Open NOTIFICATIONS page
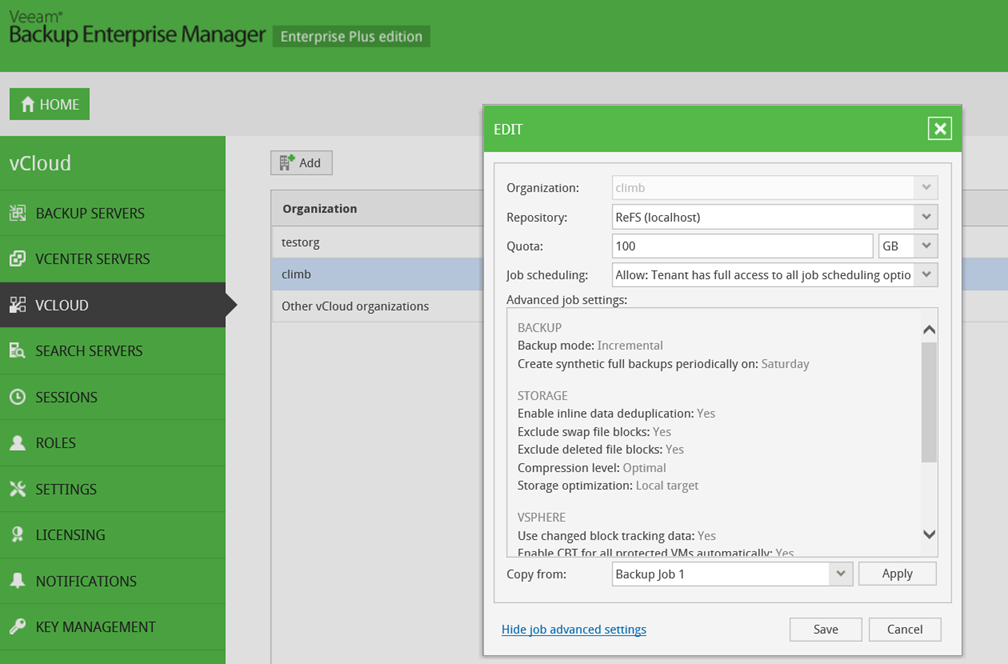The image size is (1008, 664). click(112, 580)
